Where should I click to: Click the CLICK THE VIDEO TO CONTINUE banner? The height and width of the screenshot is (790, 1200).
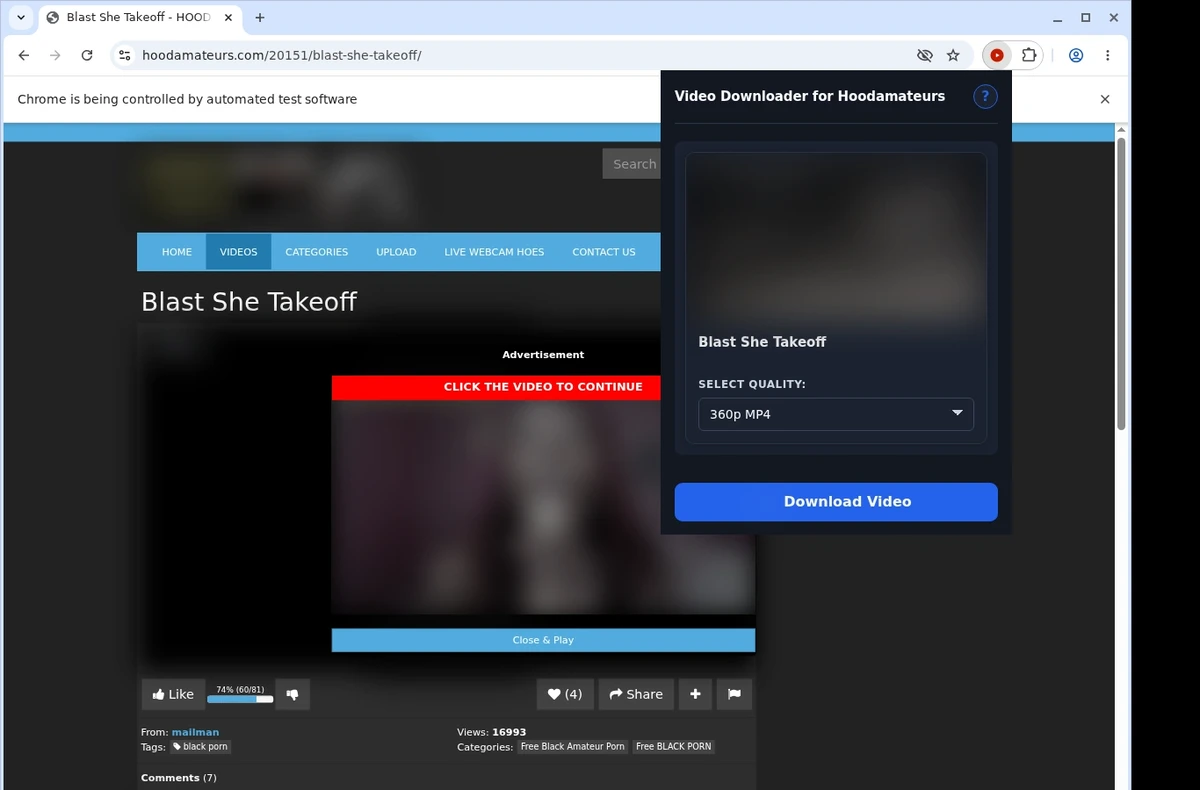point(543,387)
